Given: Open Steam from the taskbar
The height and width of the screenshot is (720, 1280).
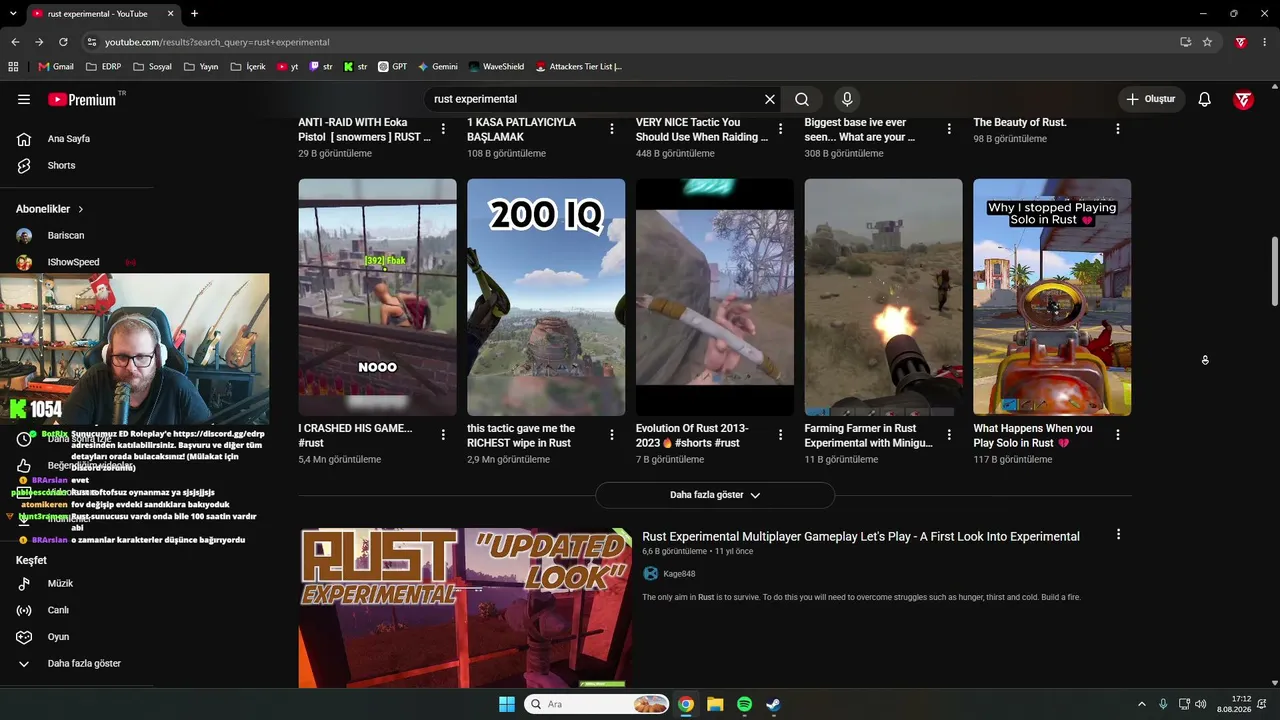Looking at the screenshot, I should coord(773,704).
